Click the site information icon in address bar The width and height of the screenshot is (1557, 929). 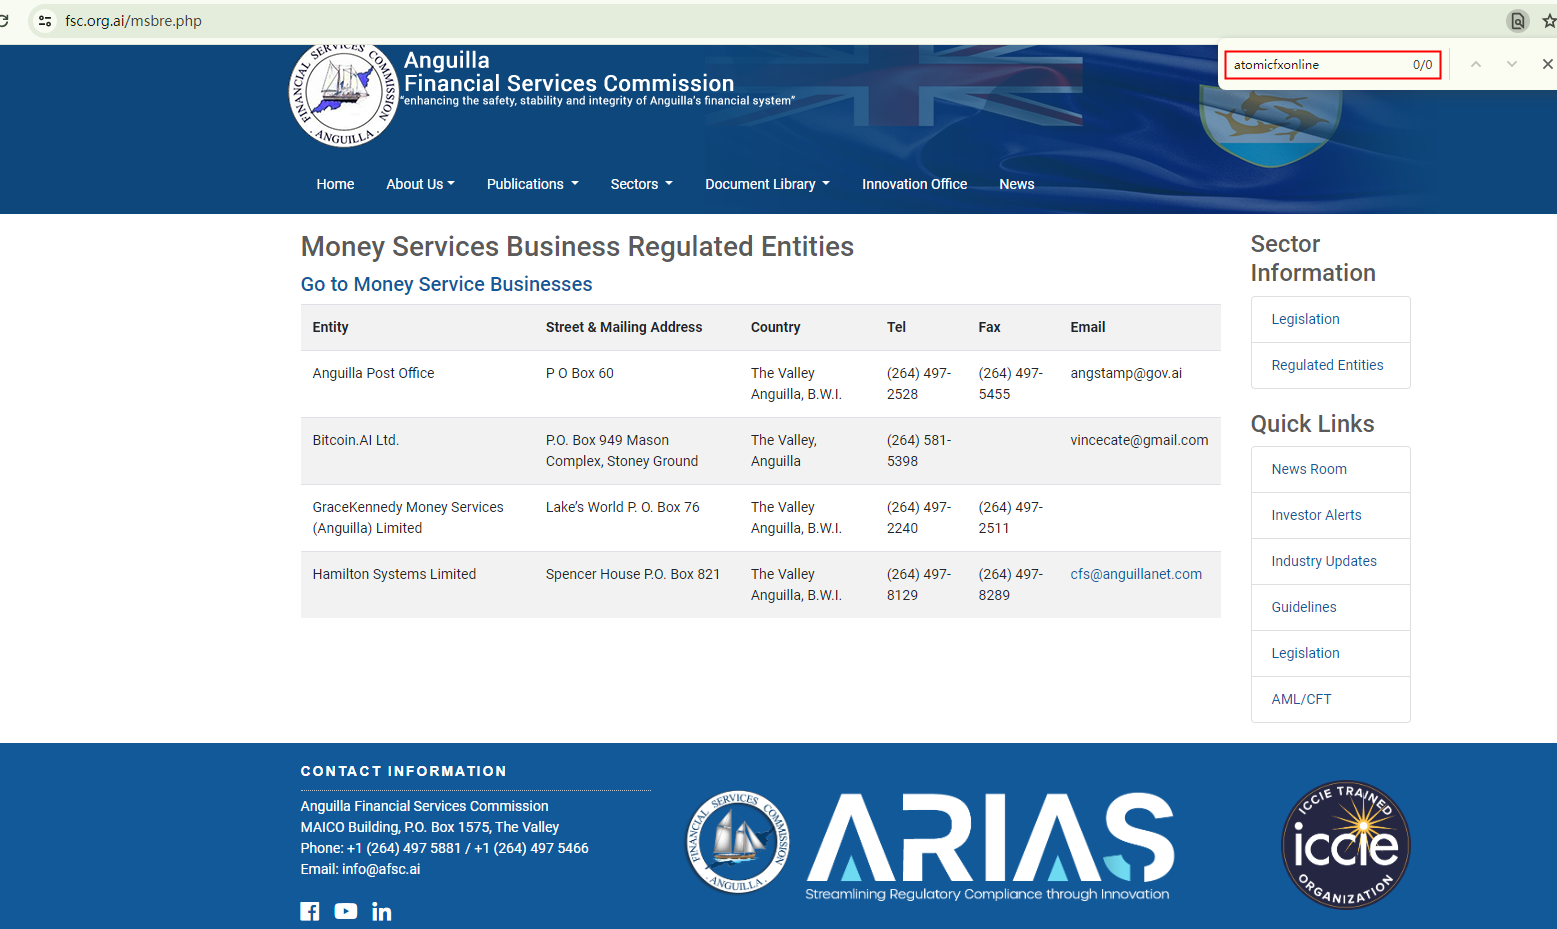coord(45,20)
